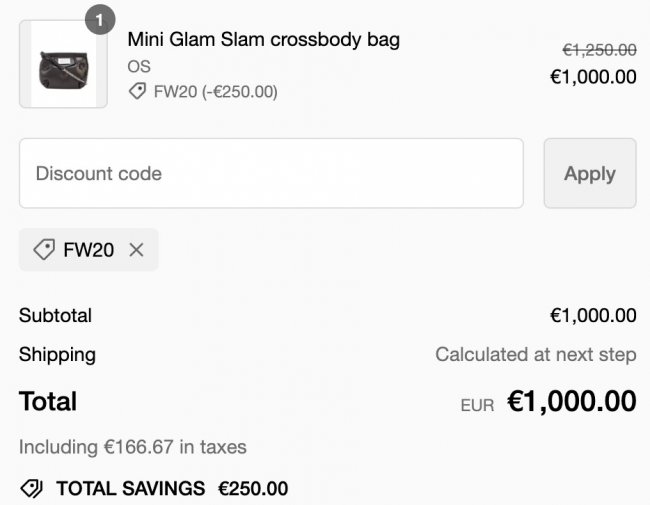Click the Subtotal amount €1,000.00

click(593, 316)
